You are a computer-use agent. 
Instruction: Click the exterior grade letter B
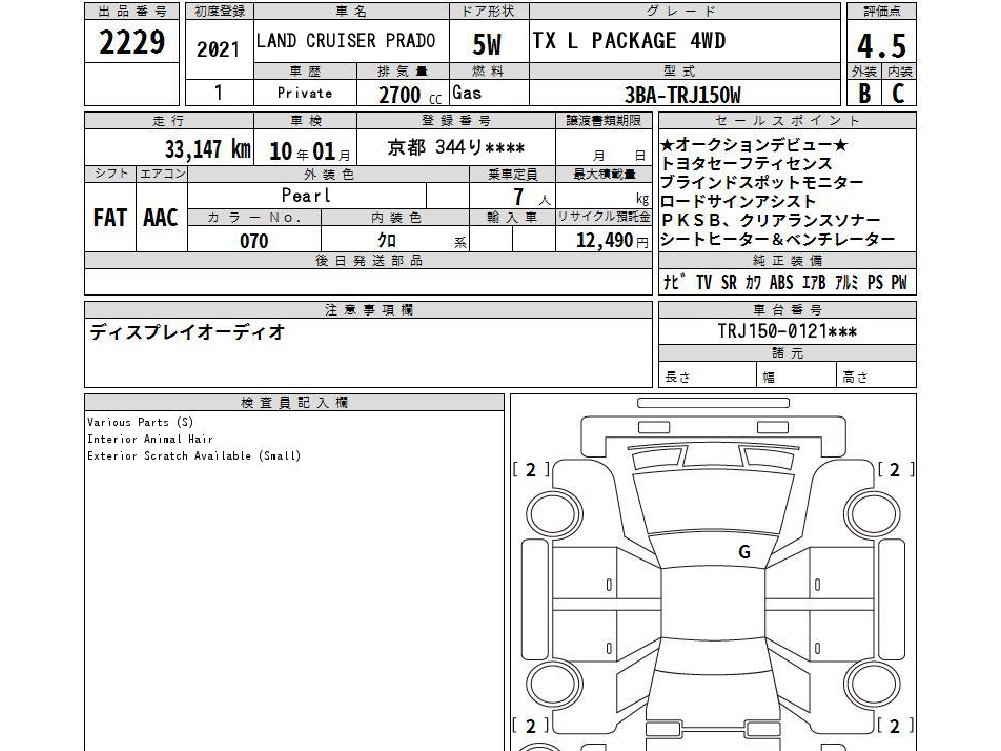coord(864,94)
